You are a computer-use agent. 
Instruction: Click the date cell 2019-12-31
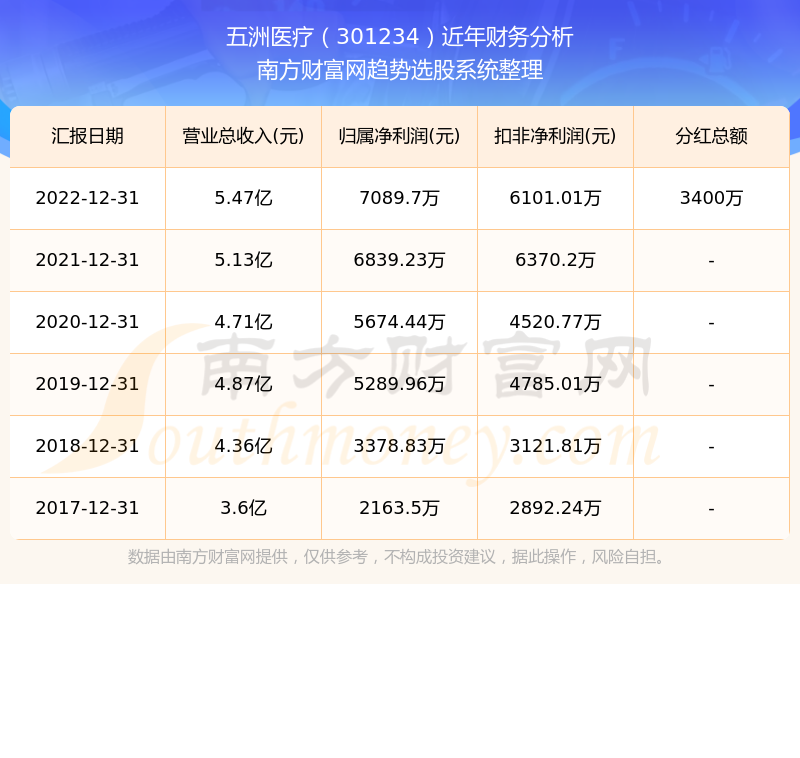87,384
